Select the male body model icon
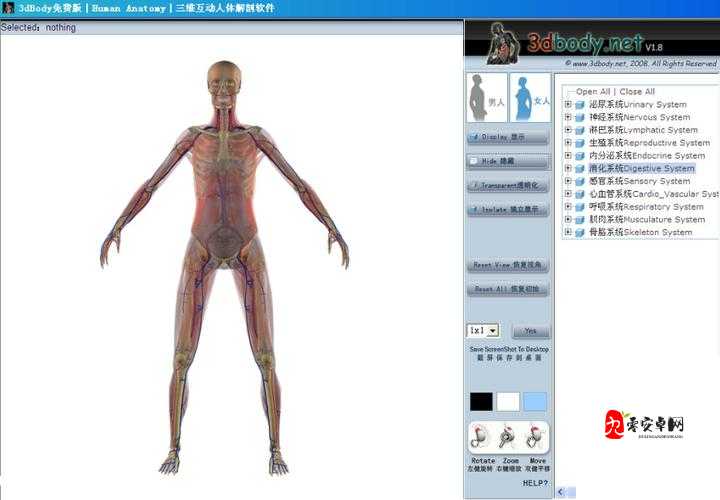The height and width of the screenshot is (500, 720). (x=487, y=97)
